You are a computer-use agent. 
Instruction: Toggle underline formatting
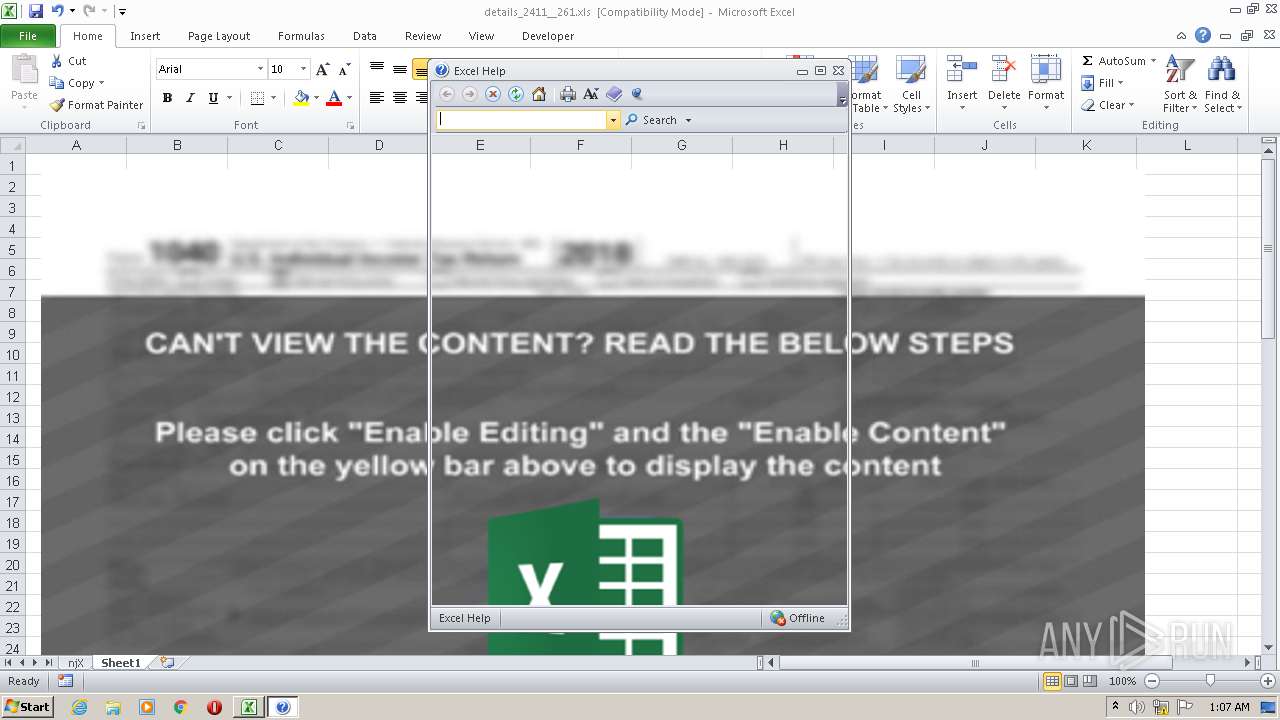pos(213,98)
